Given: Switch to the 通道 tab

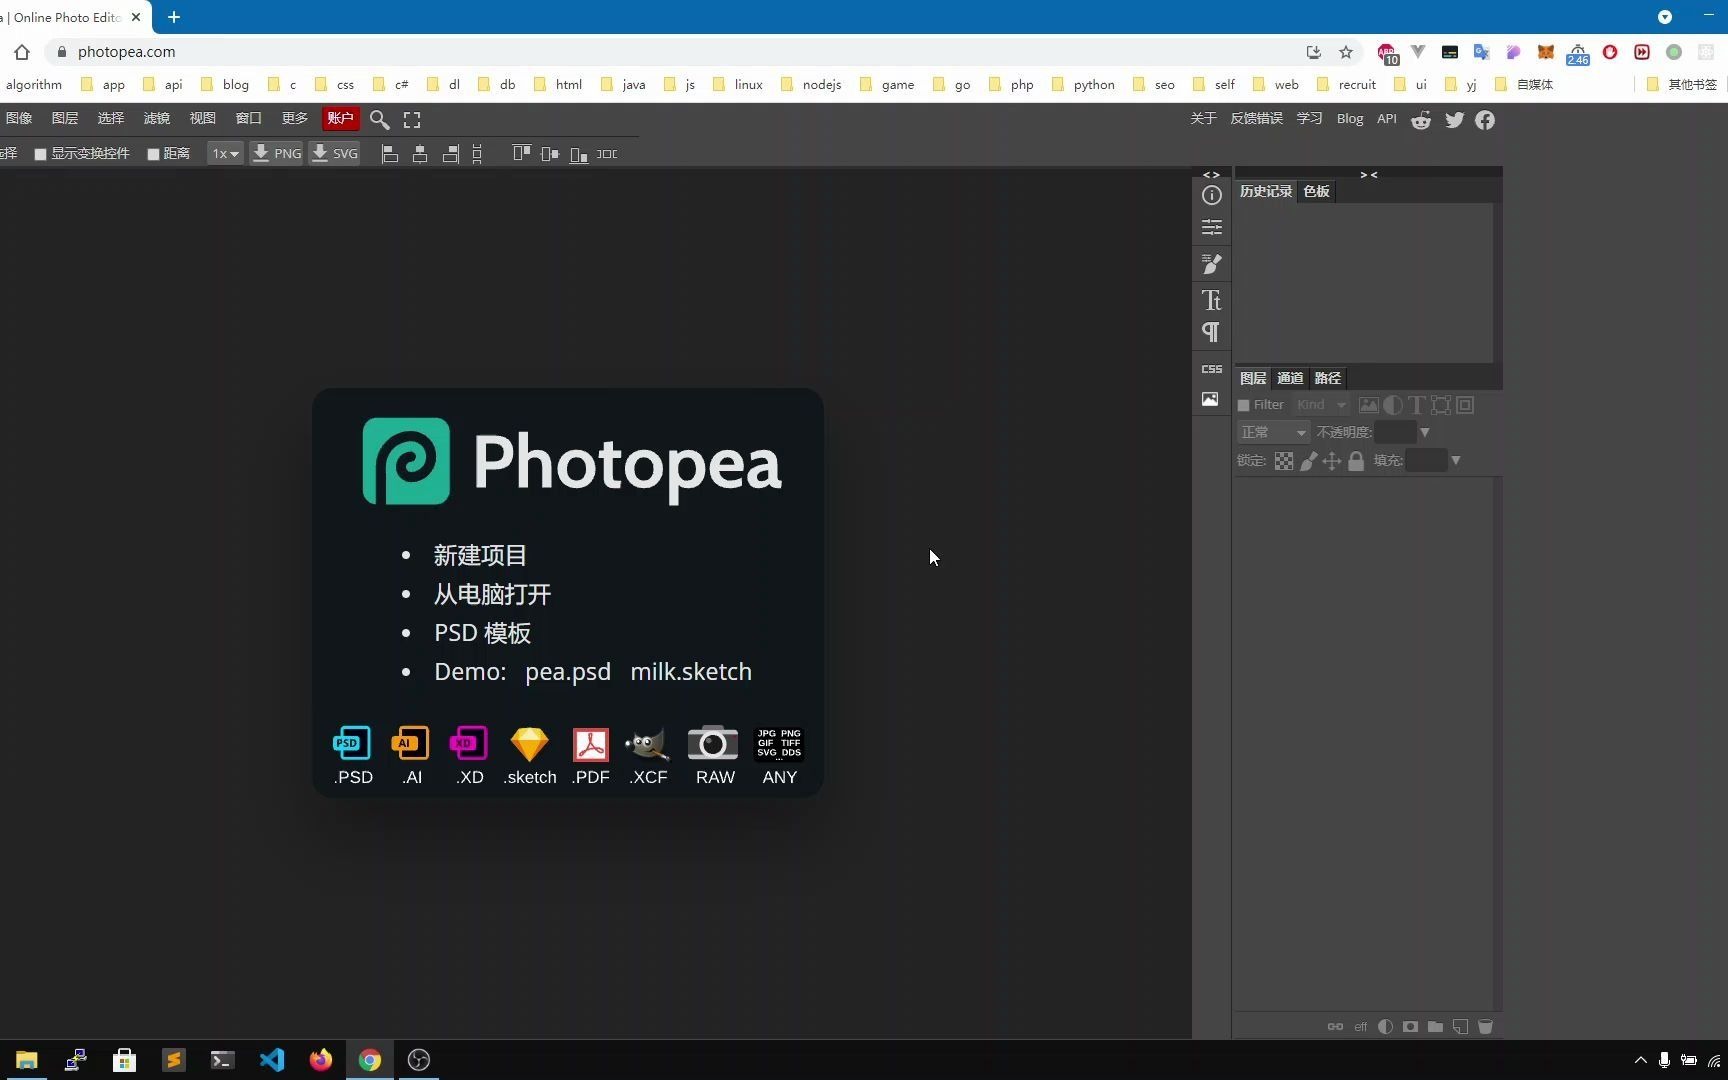Looking at the screenshot, I should [x=1290, y=378].
